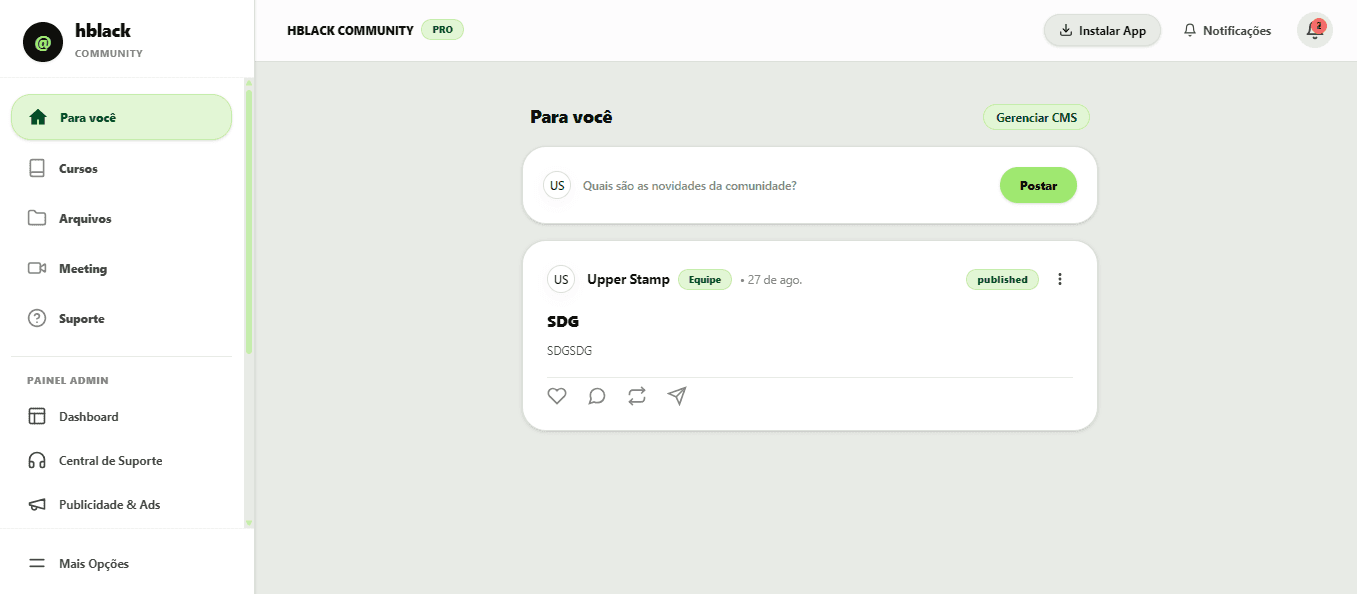
Task: Click the SDG post title
Action: point(563,321)
